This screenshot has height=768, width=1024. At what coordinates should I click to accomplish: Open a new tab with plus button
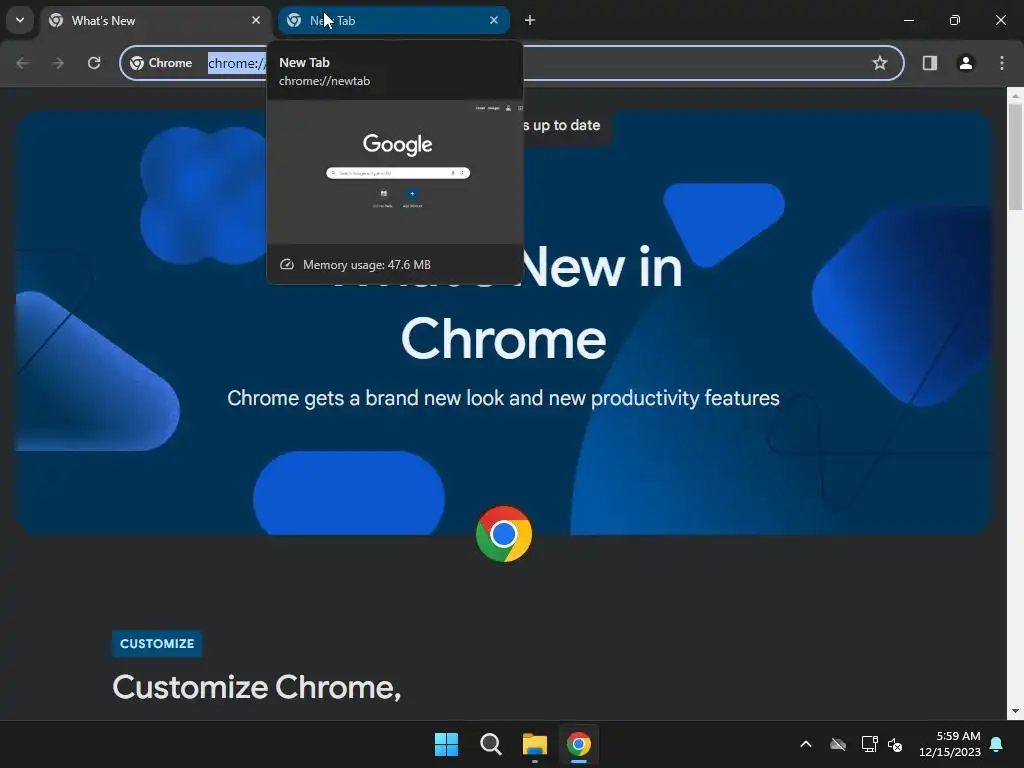(x=530, y=20)
